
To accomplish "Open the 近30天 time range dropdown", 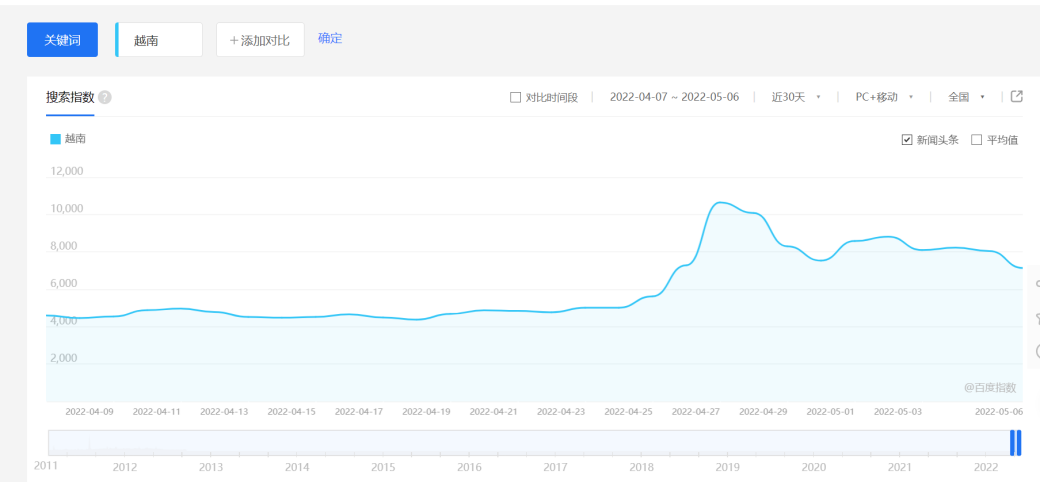I will (x=795, y=97).
